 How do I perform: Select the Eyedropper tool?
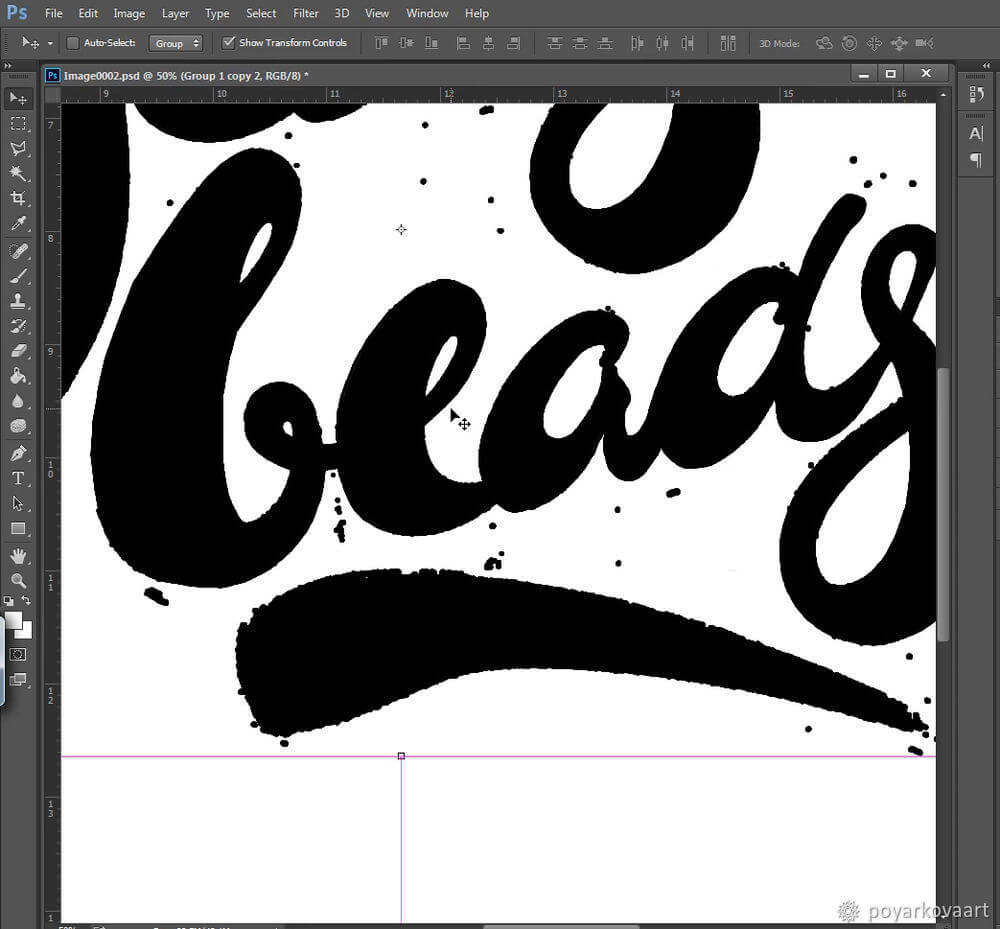[x=18, y=223]
